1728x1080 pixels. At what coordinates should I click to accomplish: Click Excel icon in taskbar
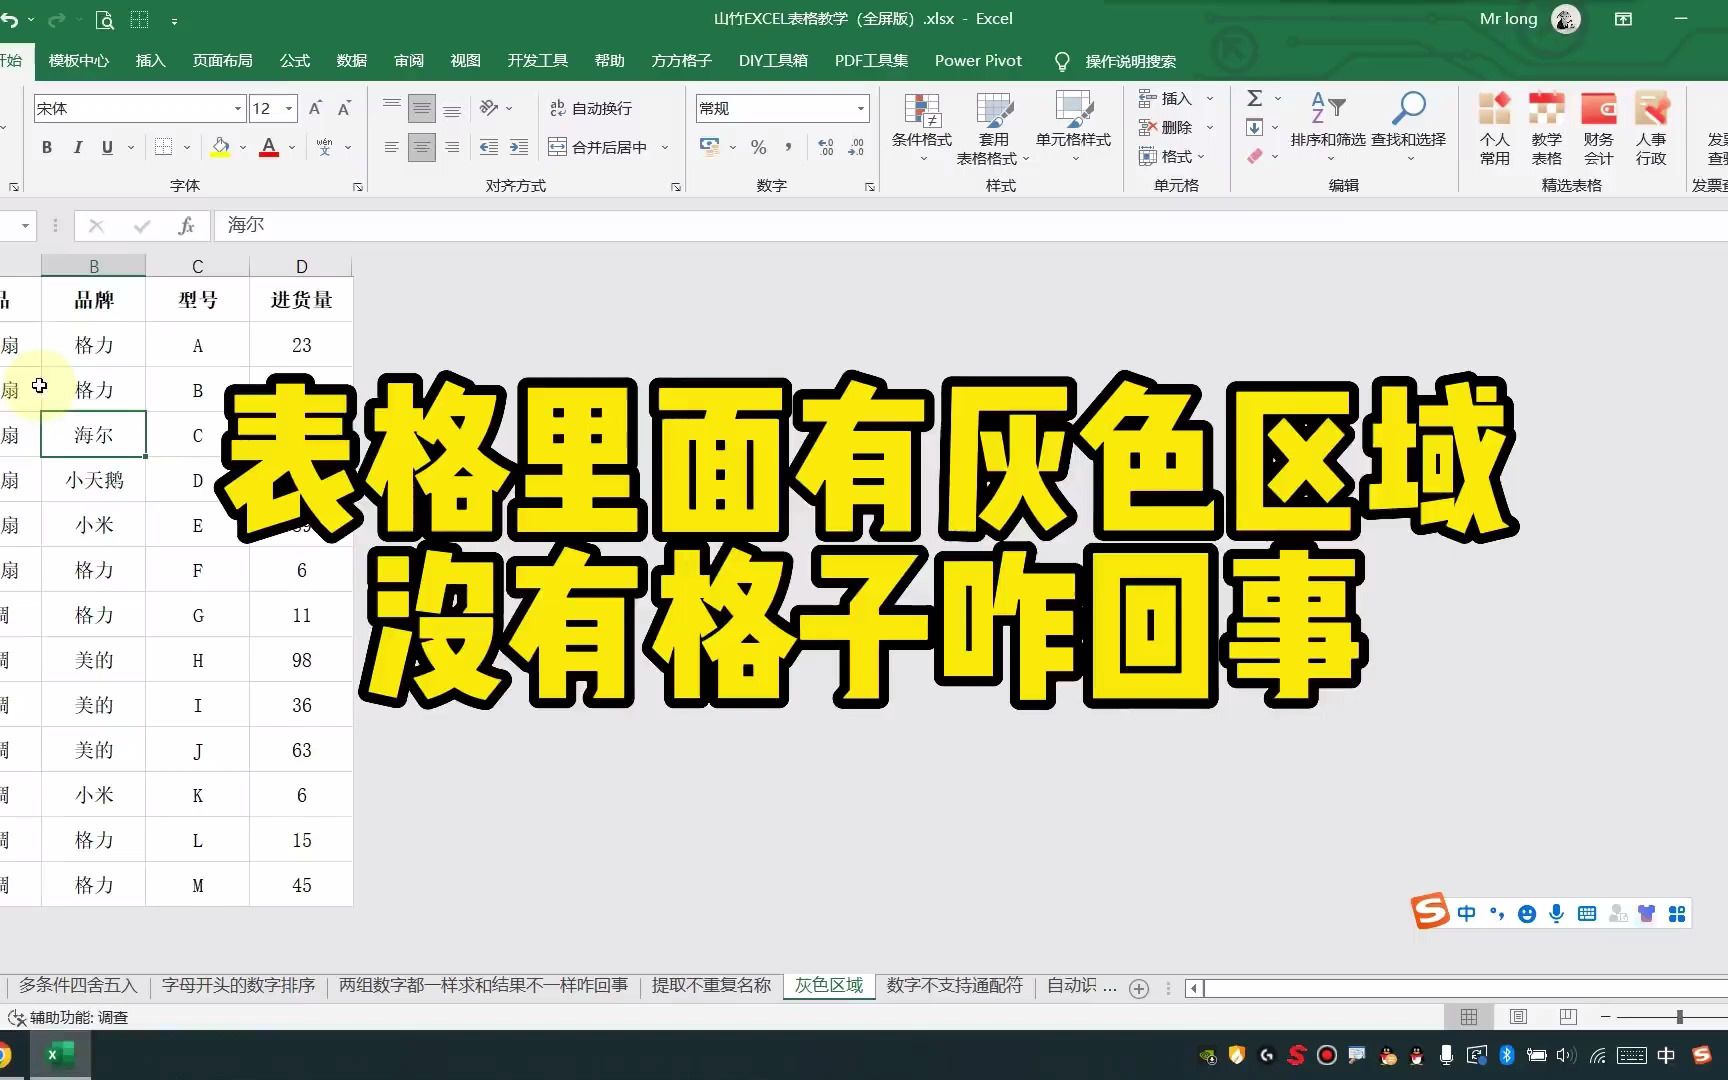pos(60,1055)
